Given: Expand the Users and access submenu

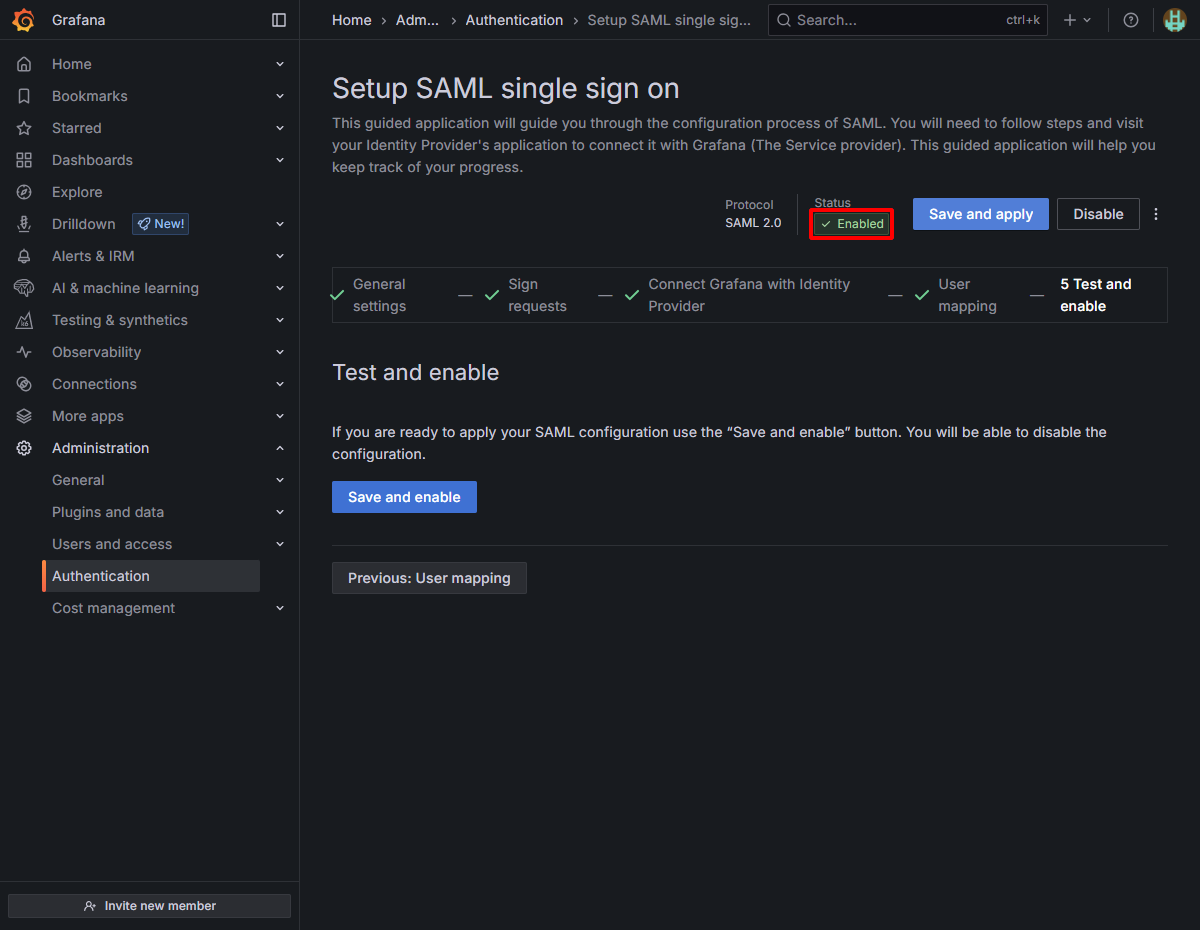Looking at the screenshot, I should [280, 544].
